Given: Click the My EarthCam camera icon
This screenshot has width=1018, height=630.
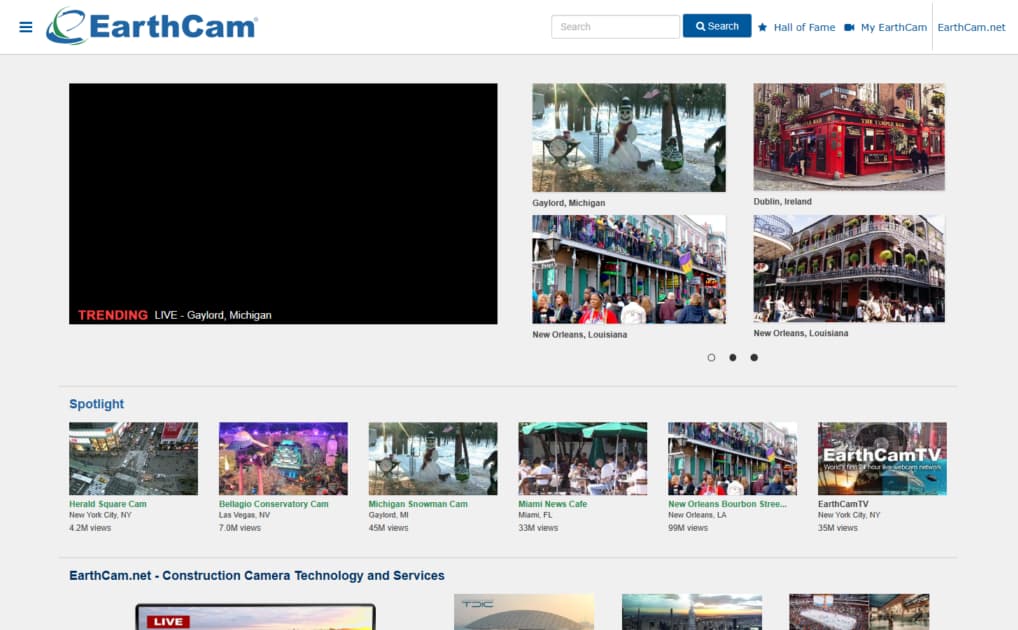Looking at the screenshot, I should tap(849, 27).
